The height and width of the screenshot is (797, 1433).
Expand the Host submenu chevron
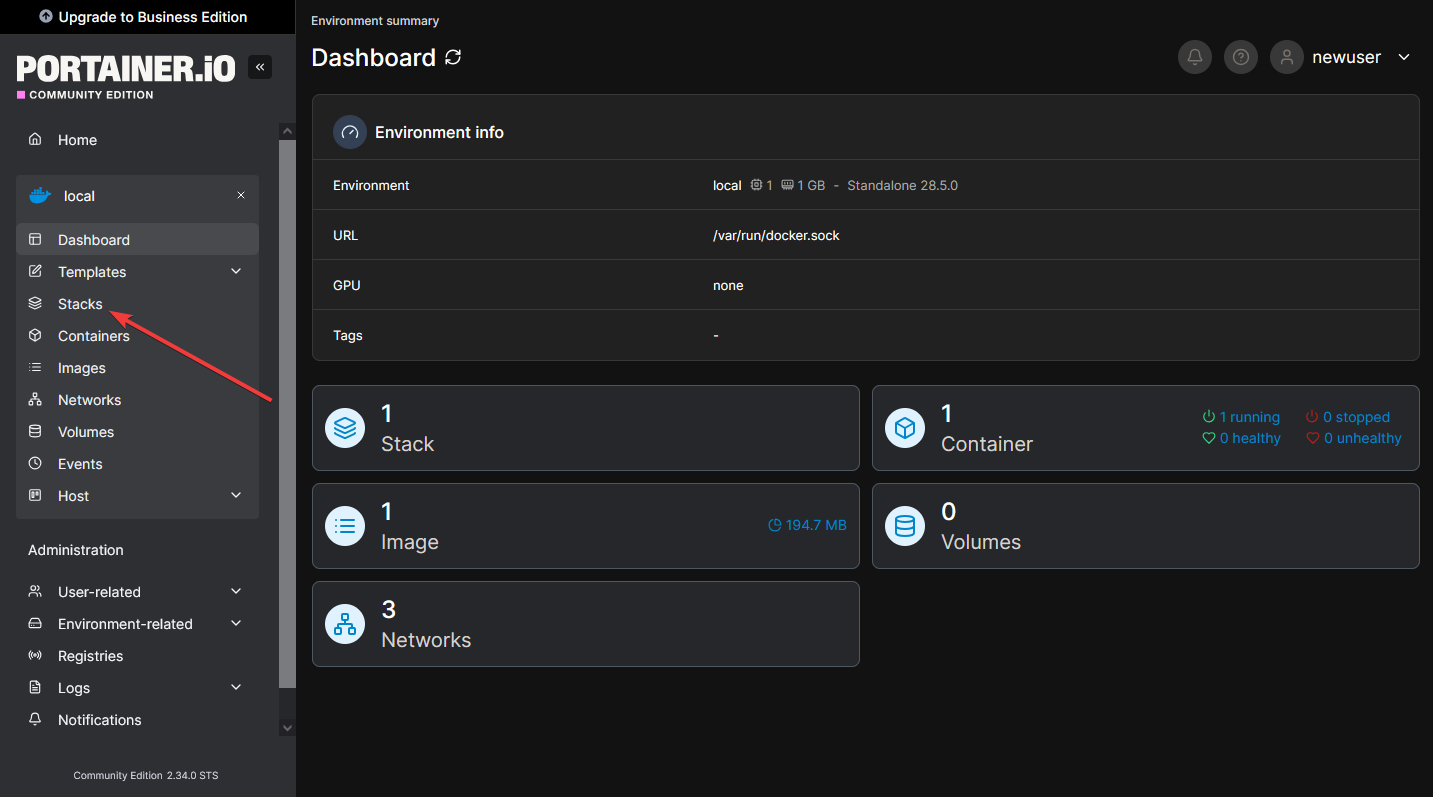236,496
